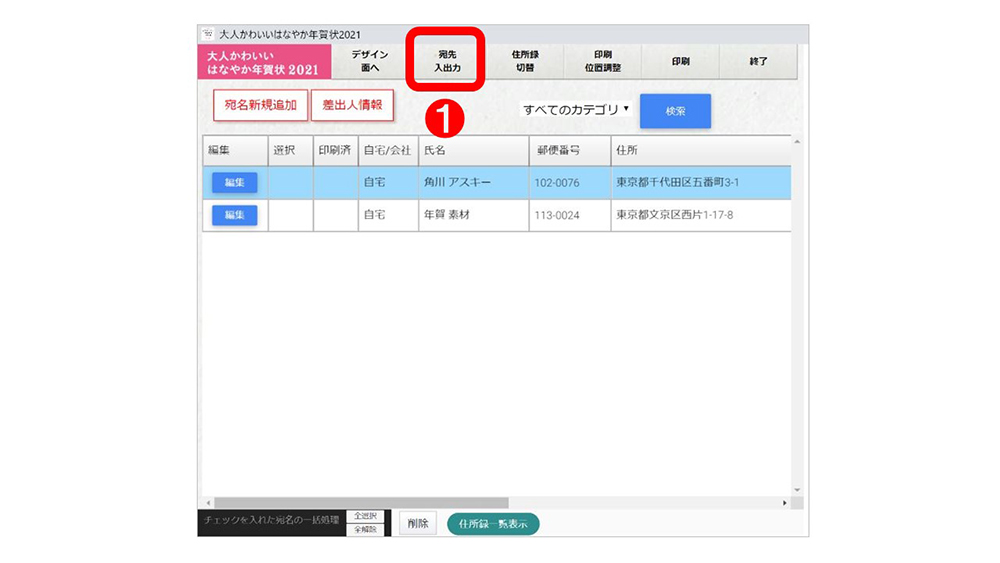The height and width of the screenshot is (563, 1000).
Task: Open 印刷位置調整 in the top bar
Action: (x=602, y=62)
